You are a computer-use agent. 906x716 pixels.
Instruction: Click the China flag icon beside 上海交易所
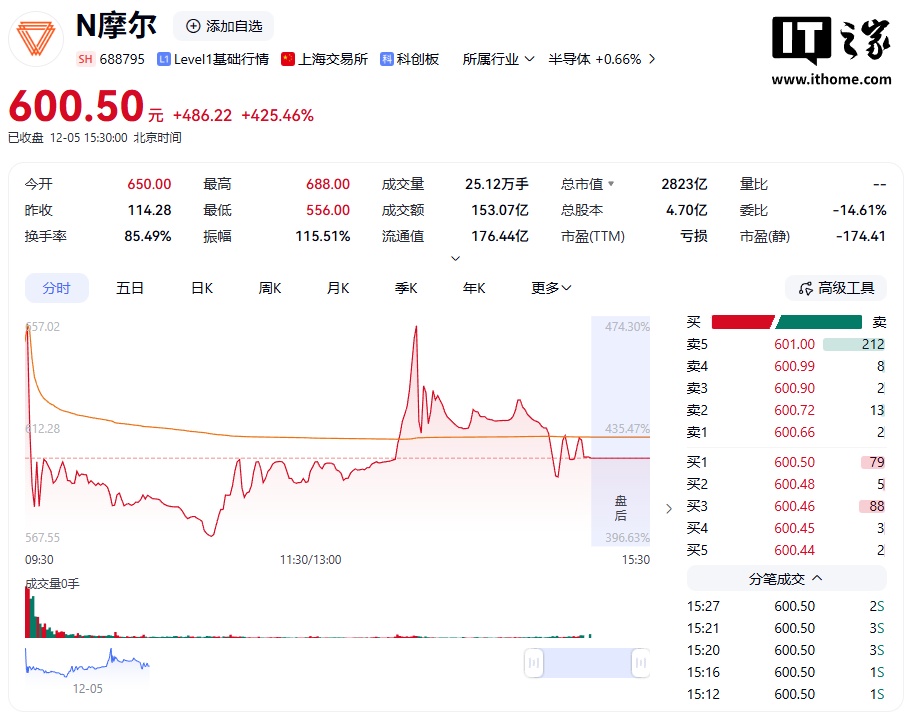click(288, 59)
